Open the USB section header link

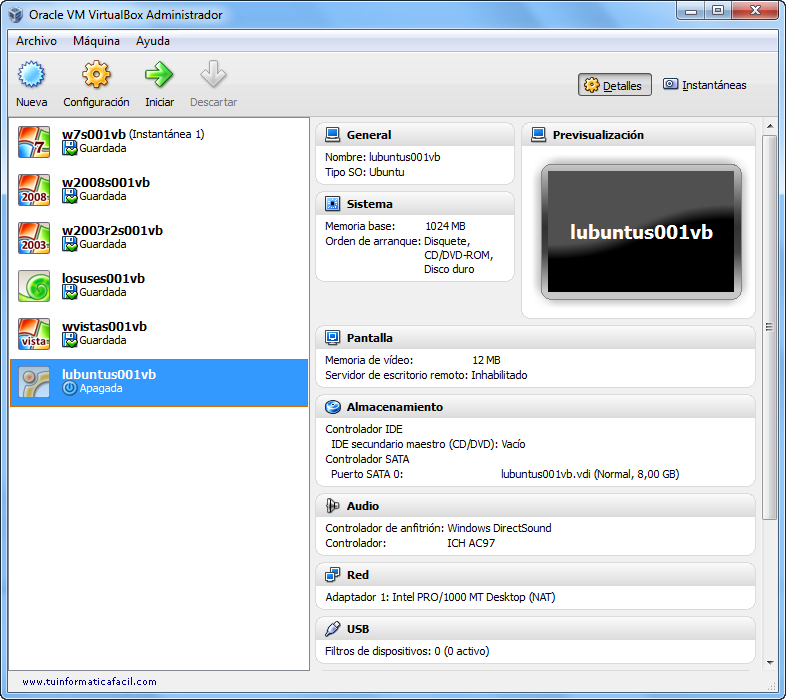(357, 629)
